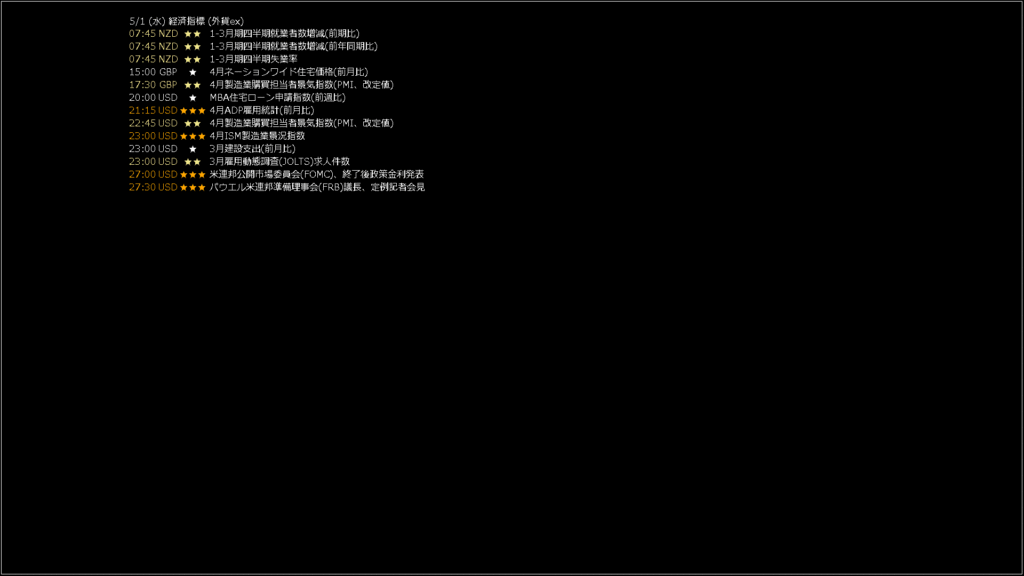Image resolution: width=1024 pixels, height=576 pixels.
Task: Click 4月ネーションワイド住宅価格(前月比) text
Action: pyautogui.click(x=288, y=72)
